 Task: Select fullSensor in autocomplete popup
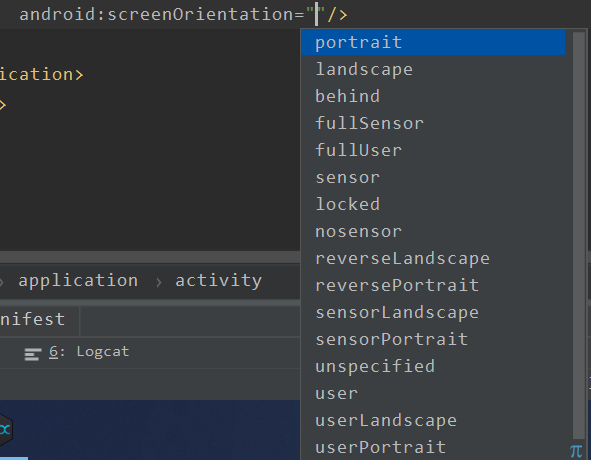coord(433,123)
